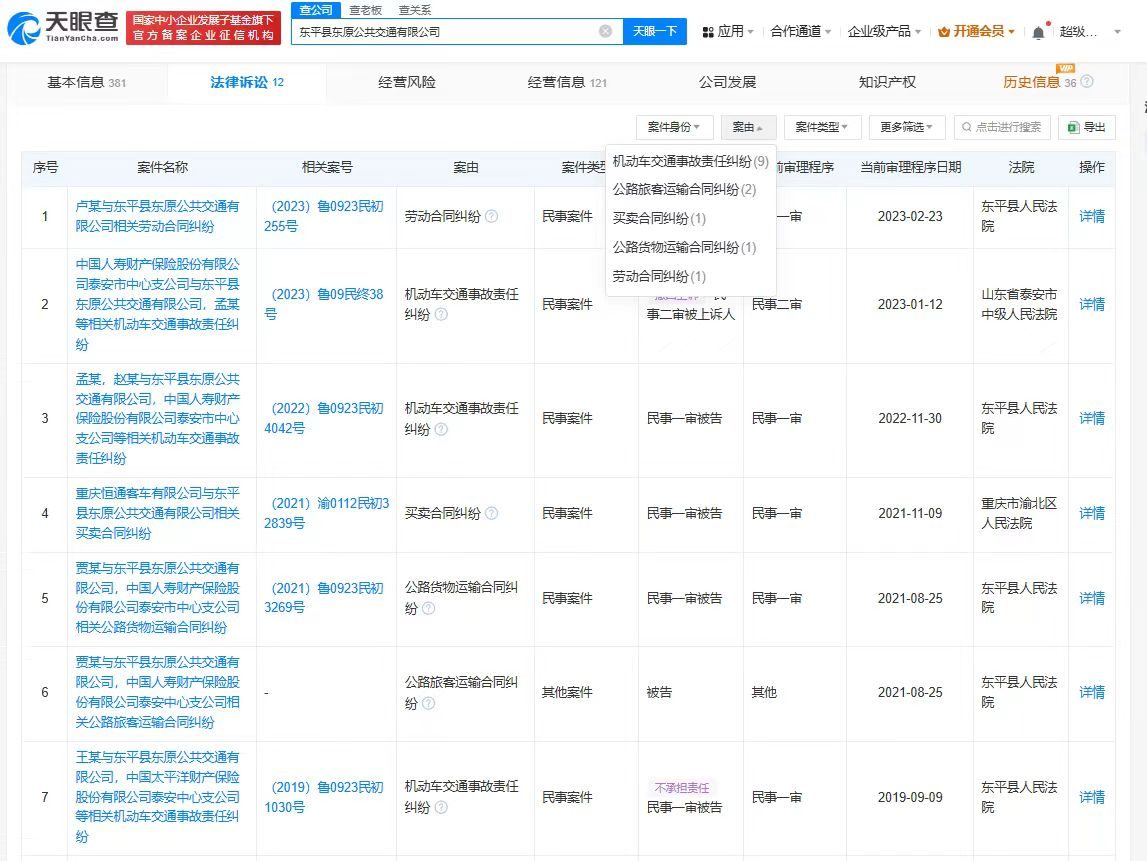Open 详情 link for case row 1
Viewport: 1147px width, 861px height.
(1091, 217)
